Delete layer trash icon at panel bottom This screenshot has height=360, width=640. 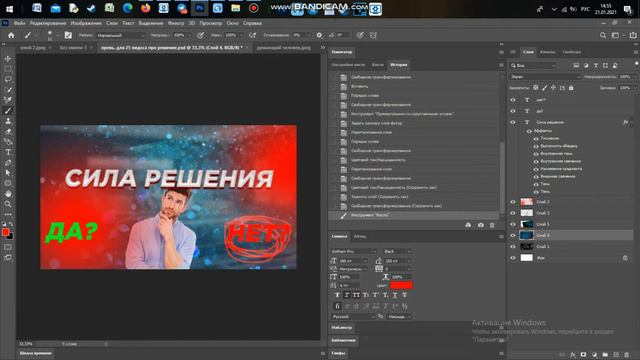click(627, 355)
